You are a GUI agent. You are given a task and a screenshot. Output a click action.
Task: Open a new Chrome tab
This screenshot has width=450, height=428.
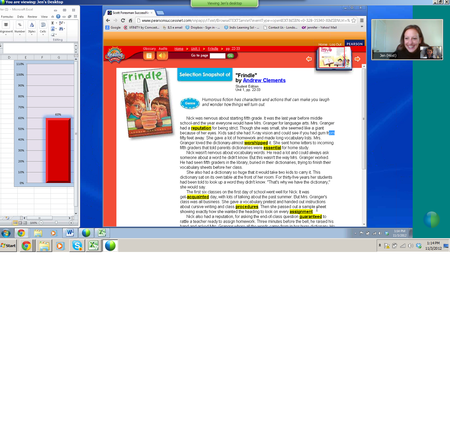(x=160, y=13)
